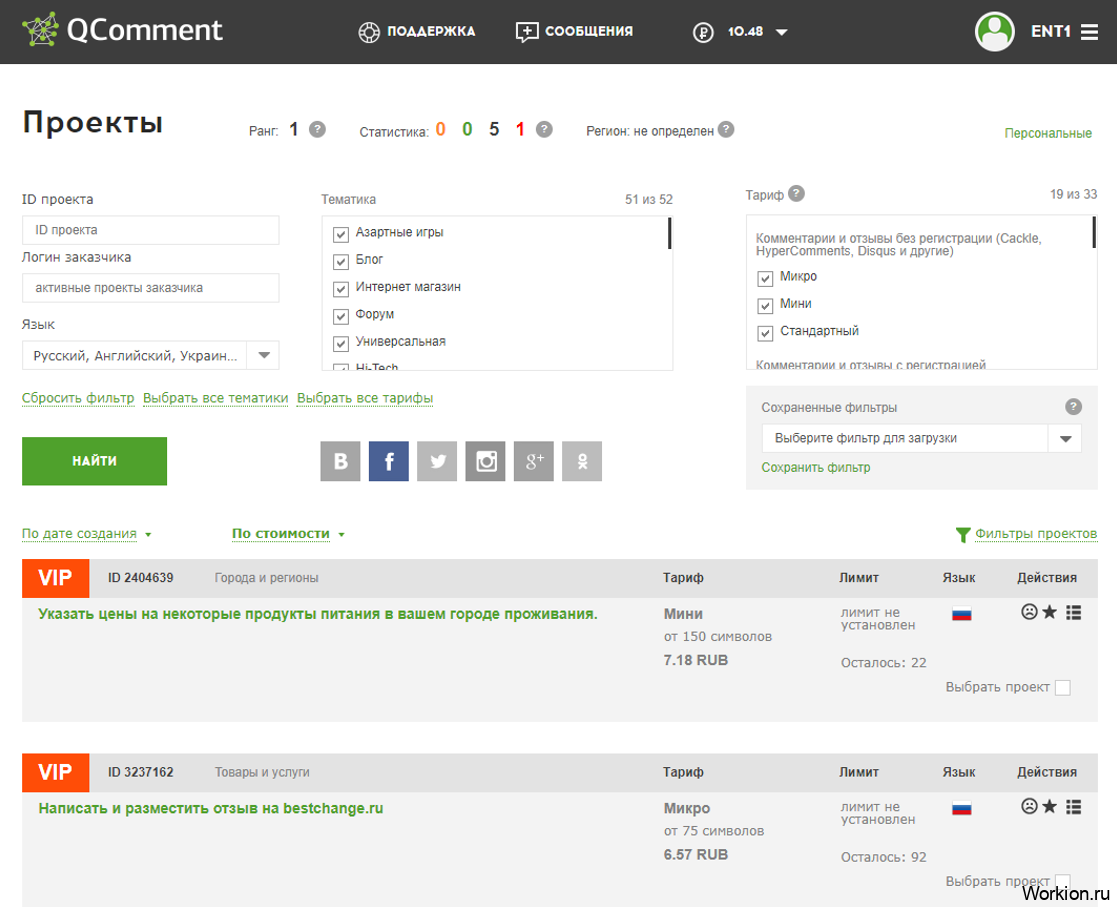Image resolution: width=1117 pixels, height=907 pixels.
Task: Share via the Twitter icon
Action: click(437, 461)
